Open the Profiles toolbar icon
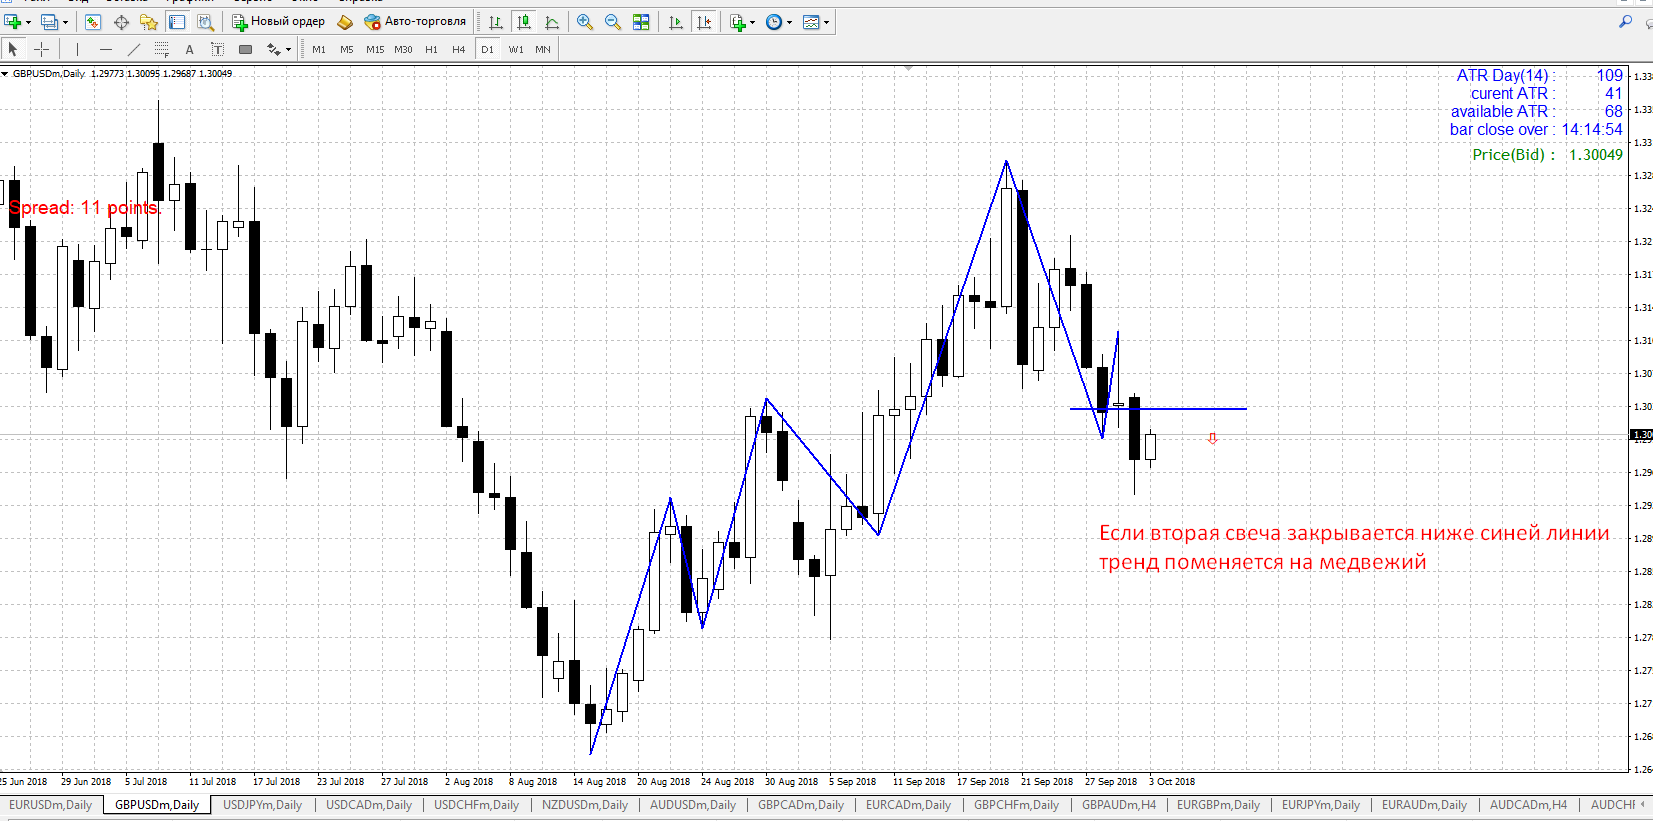 [49, 21]
